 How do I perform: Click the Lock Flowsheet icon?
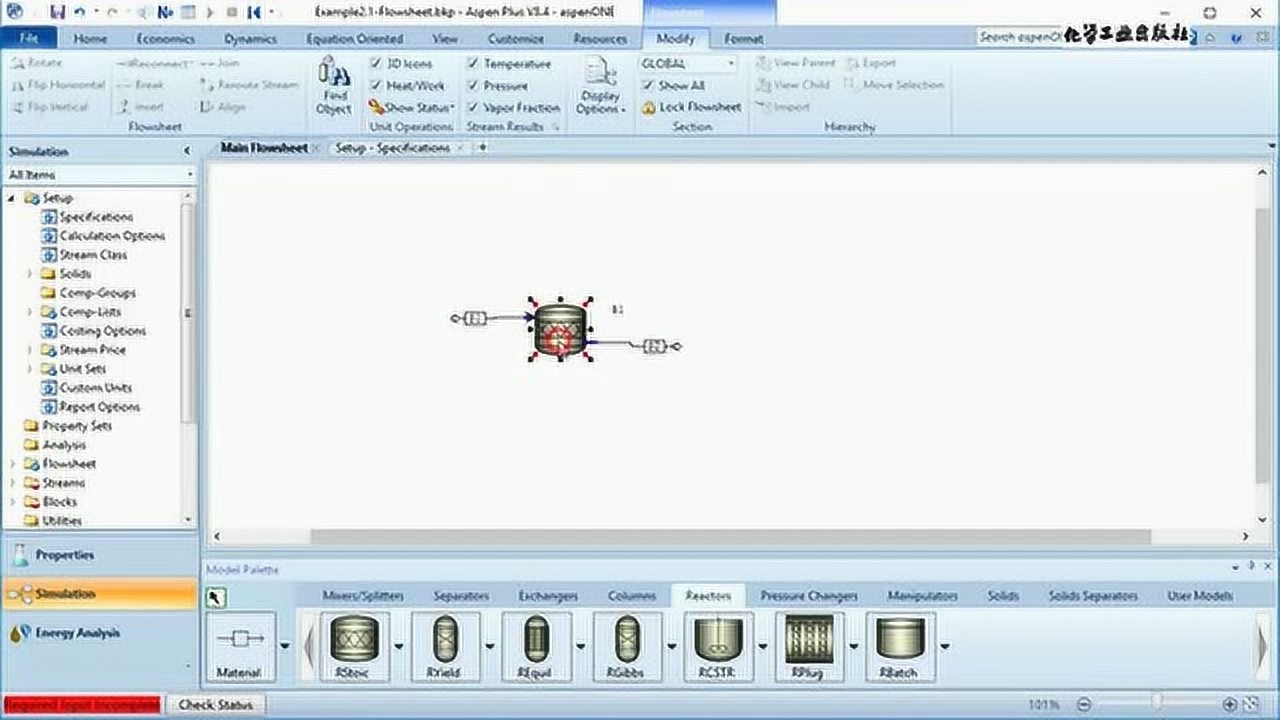[648, 107]
